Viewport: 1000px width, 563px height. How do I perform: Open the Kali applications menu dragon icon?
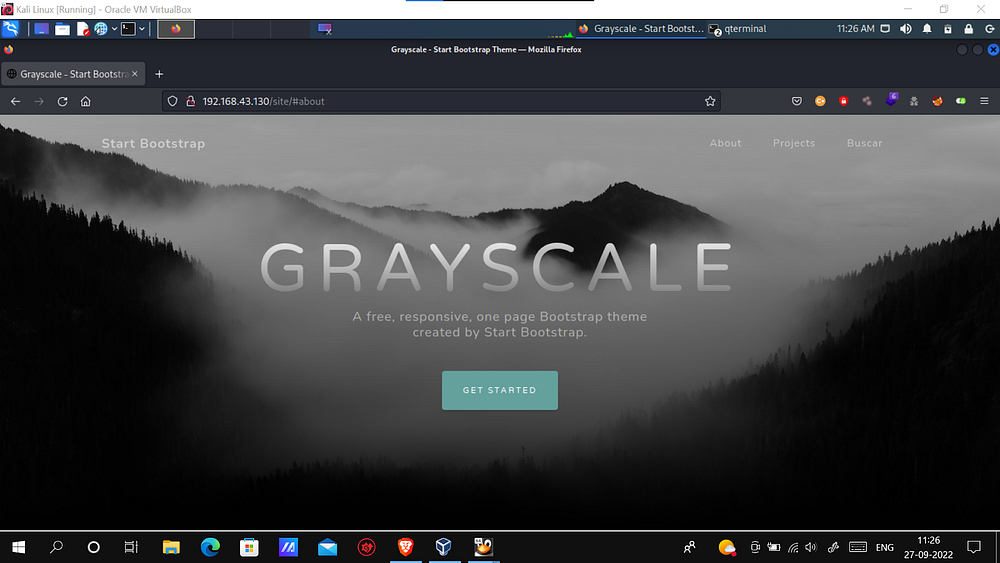click(11, 29)
